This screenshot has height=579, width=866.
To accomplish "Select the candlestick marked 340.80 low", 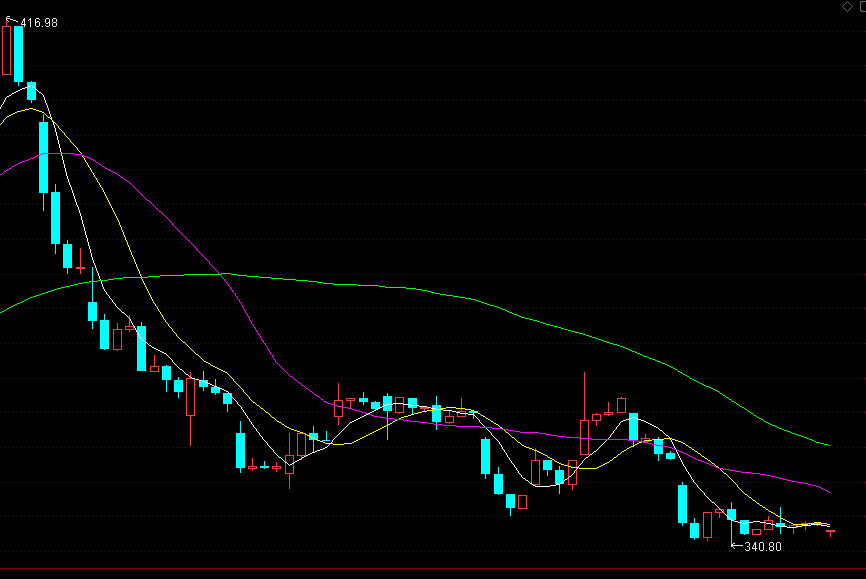I will click(x=732, y=523).
